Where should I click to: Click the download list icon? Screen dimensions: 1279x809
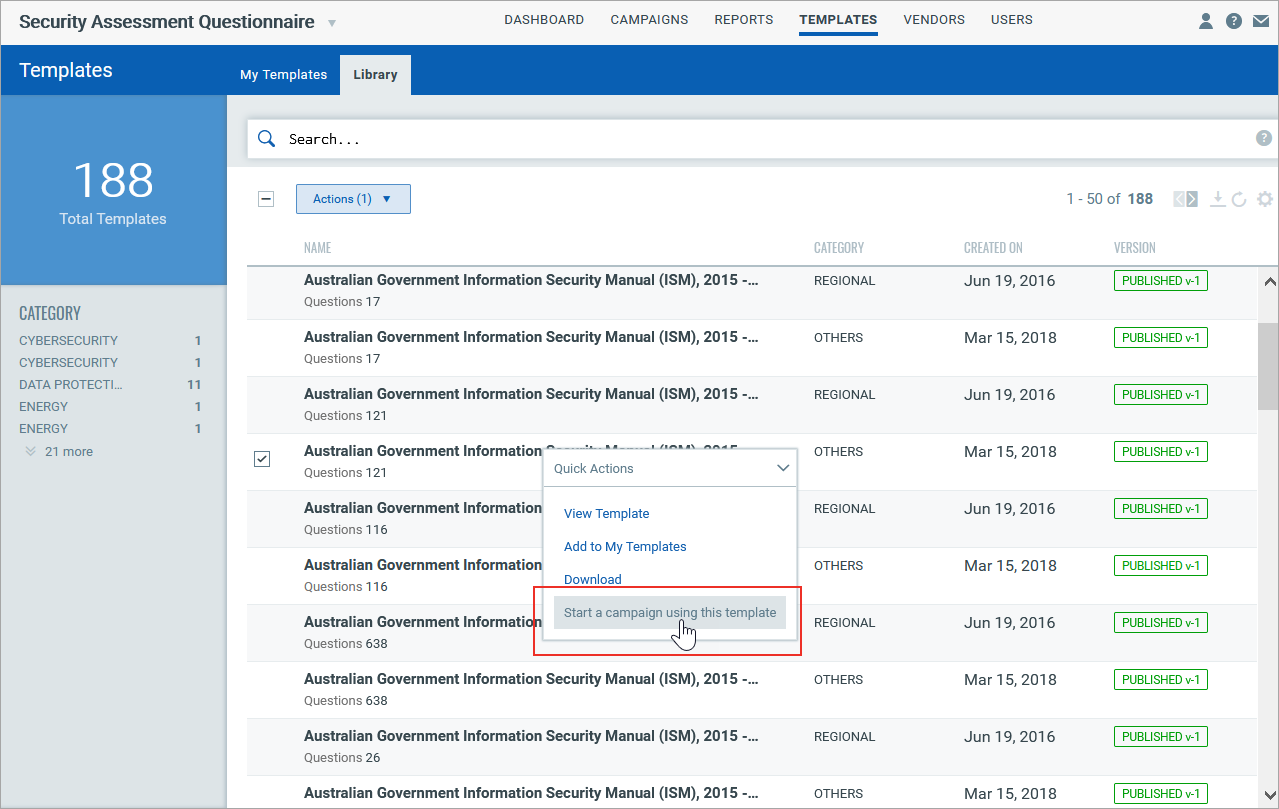click(1217, 199)
